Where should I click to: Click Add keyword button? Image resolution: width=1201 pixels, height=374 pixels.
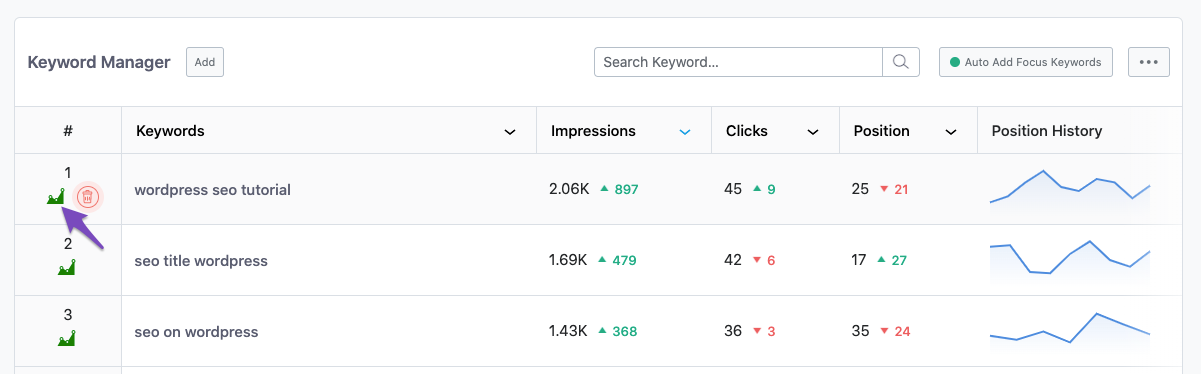coord(205,62)
